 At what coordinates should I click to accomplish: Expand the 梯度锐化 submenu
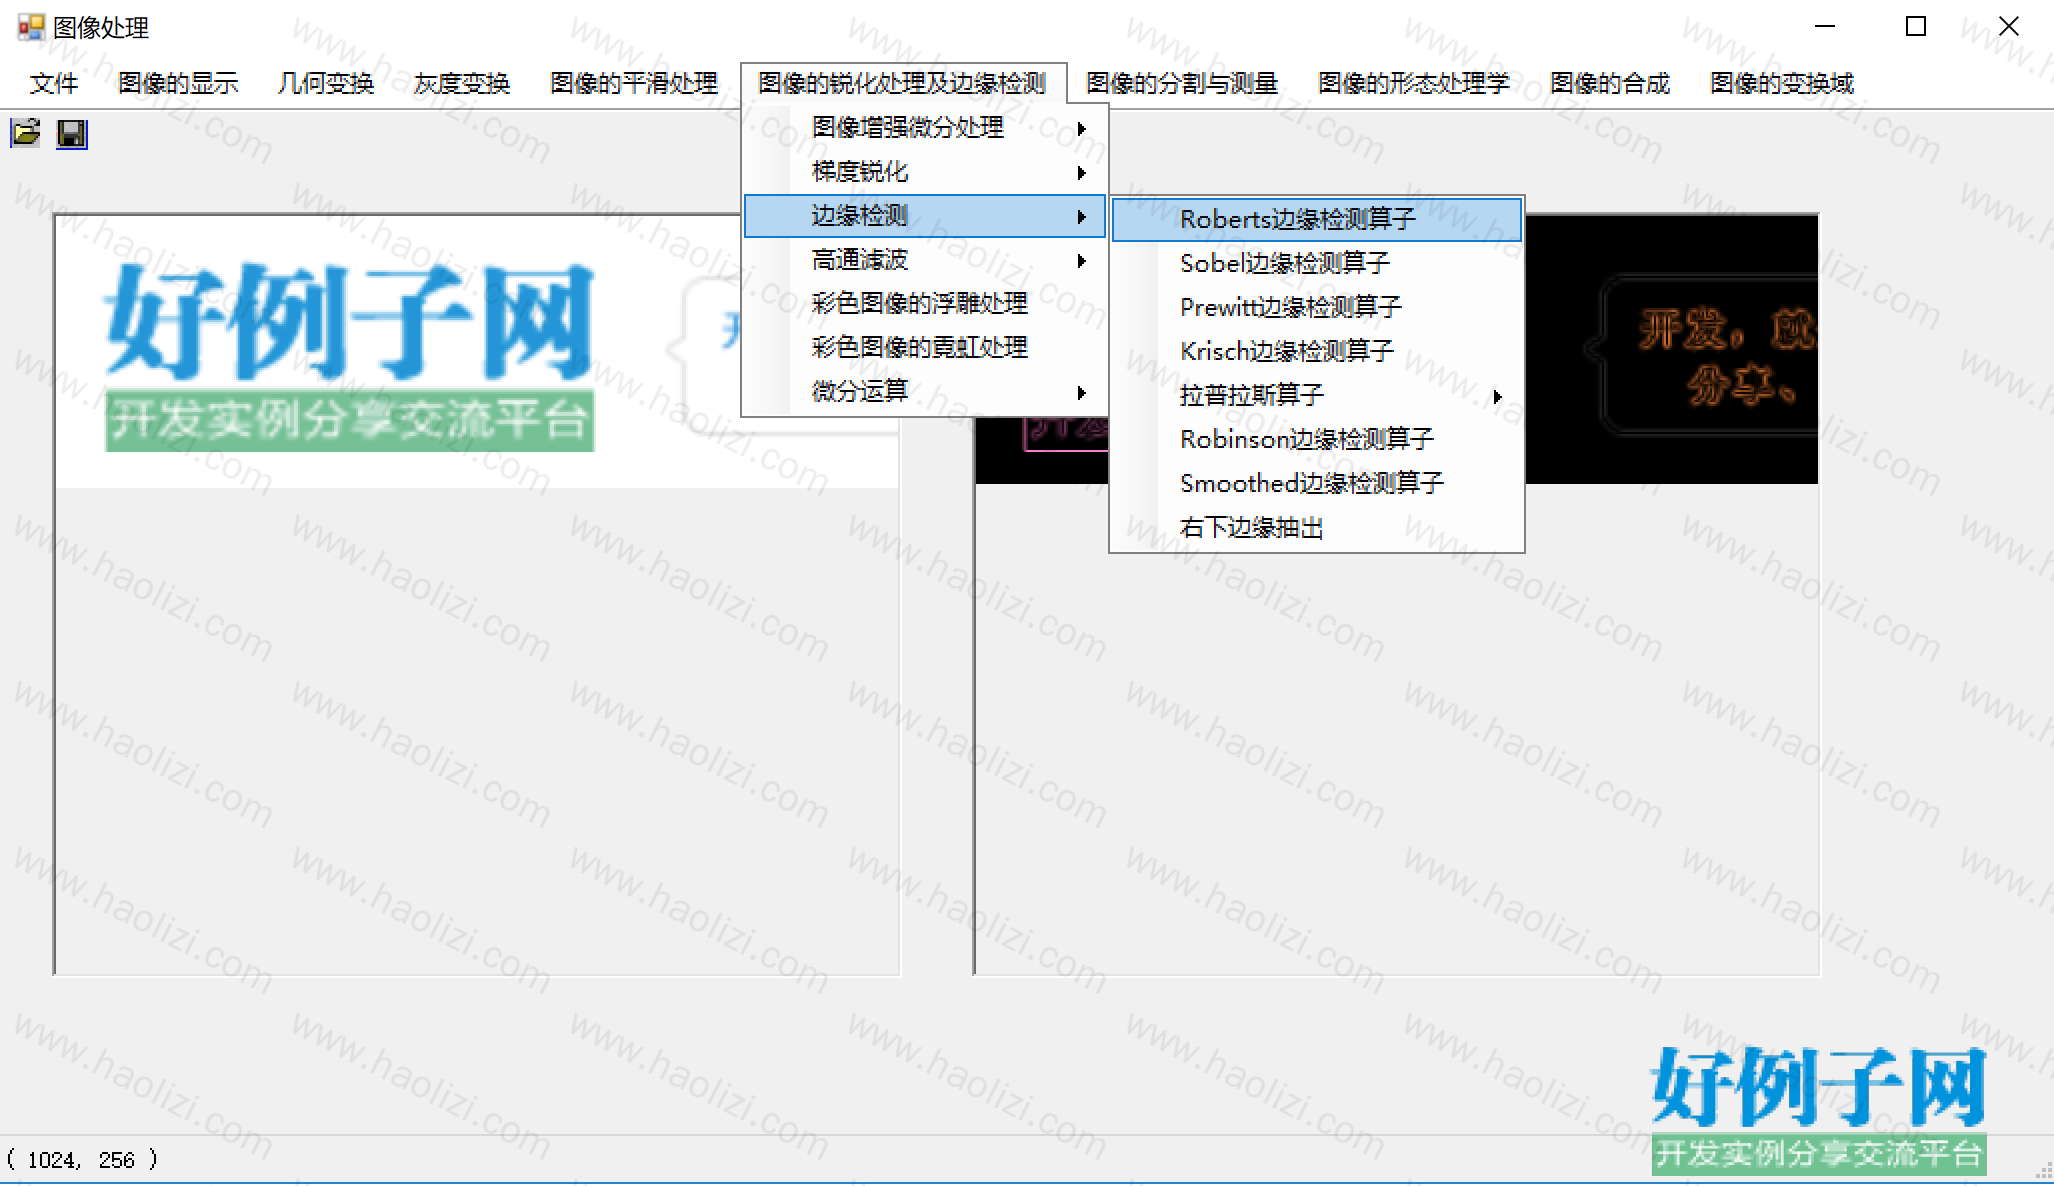tap(925, 172)
